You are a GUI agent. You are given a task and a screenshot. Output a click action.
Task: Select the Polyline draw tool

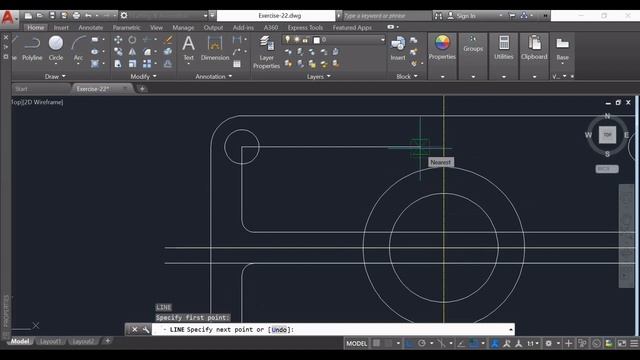coord(32,49)
